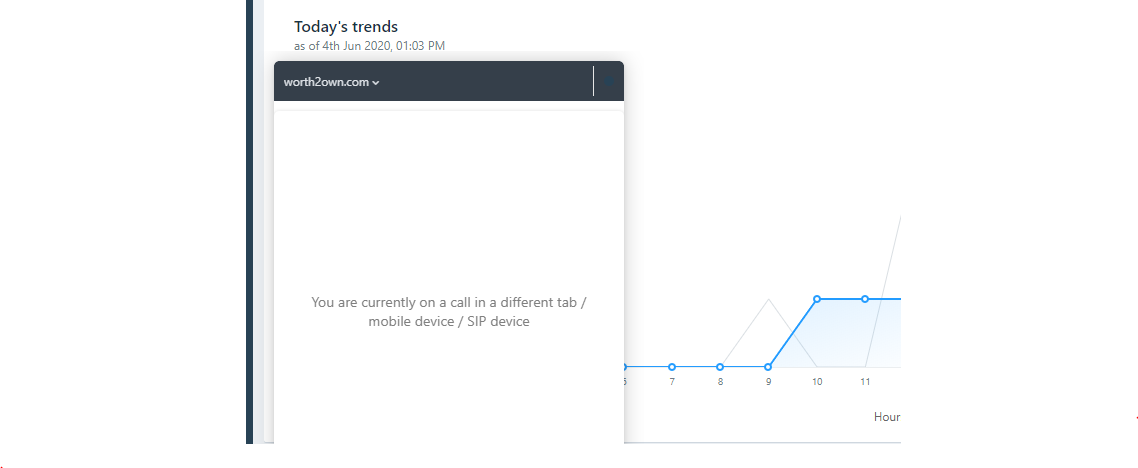This screenshot has width=1138, height=468.
Task: Click the x-axis label 10
Action: pyautogui.click(x=817, y=382)
